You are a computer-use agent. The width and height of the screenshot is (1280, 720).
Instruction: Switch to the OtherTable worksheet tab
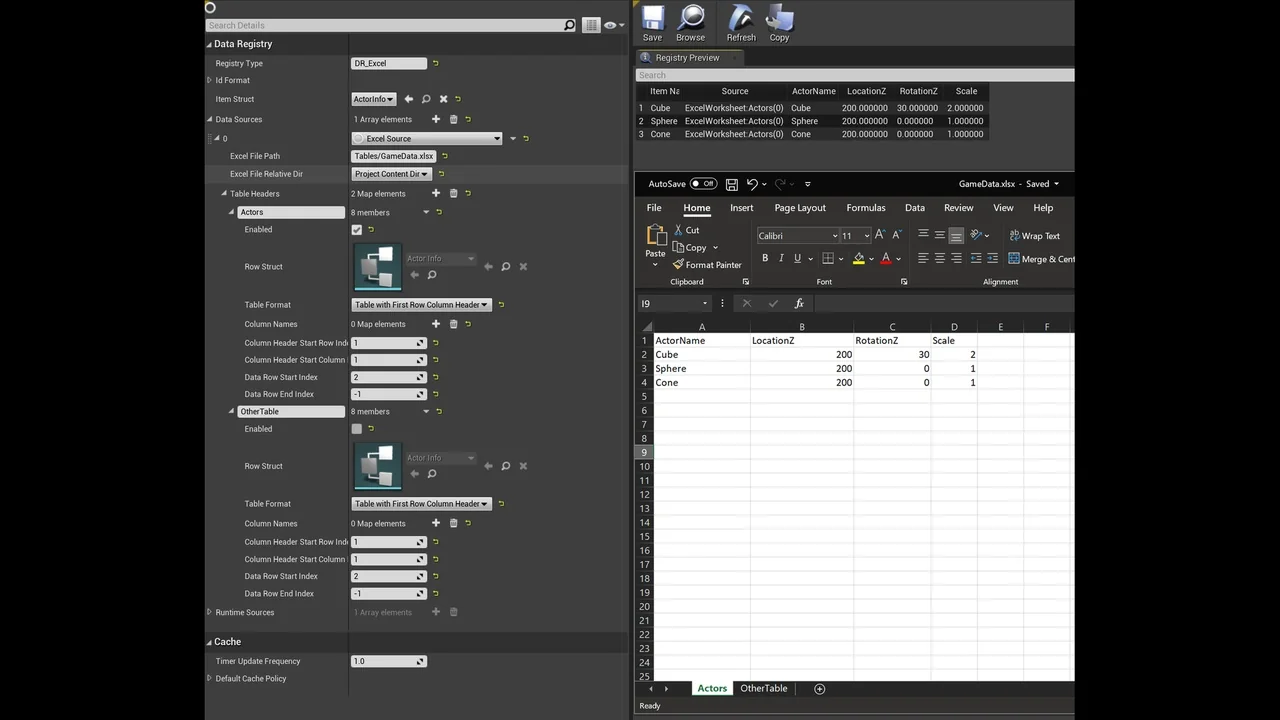(763, 688)
